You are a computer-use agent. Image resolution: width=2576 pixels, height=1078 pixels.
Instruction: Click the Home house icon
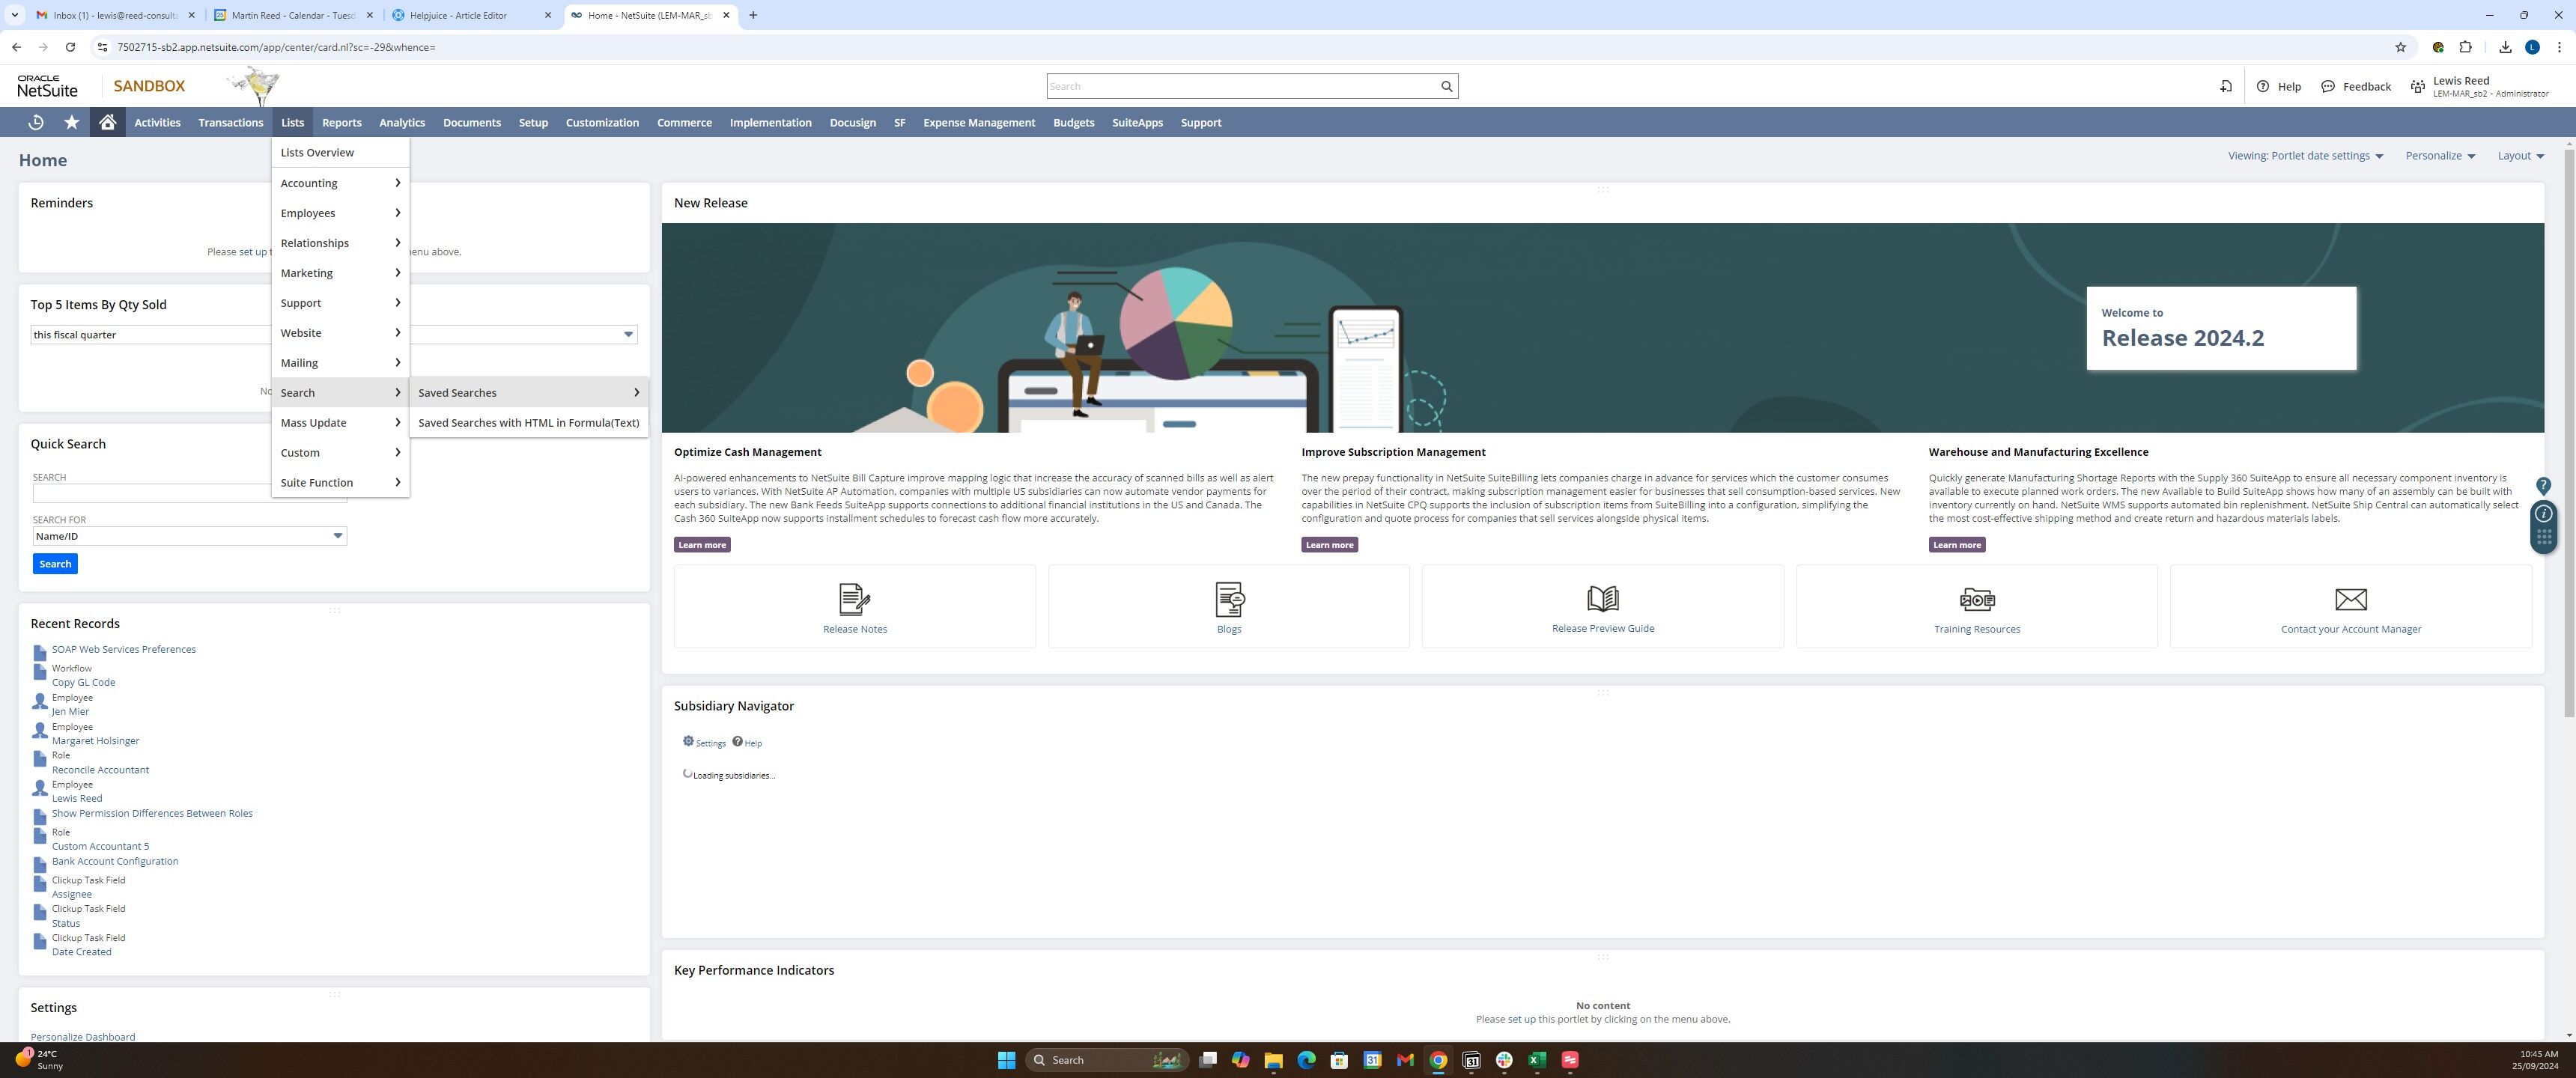pos(107,122)
